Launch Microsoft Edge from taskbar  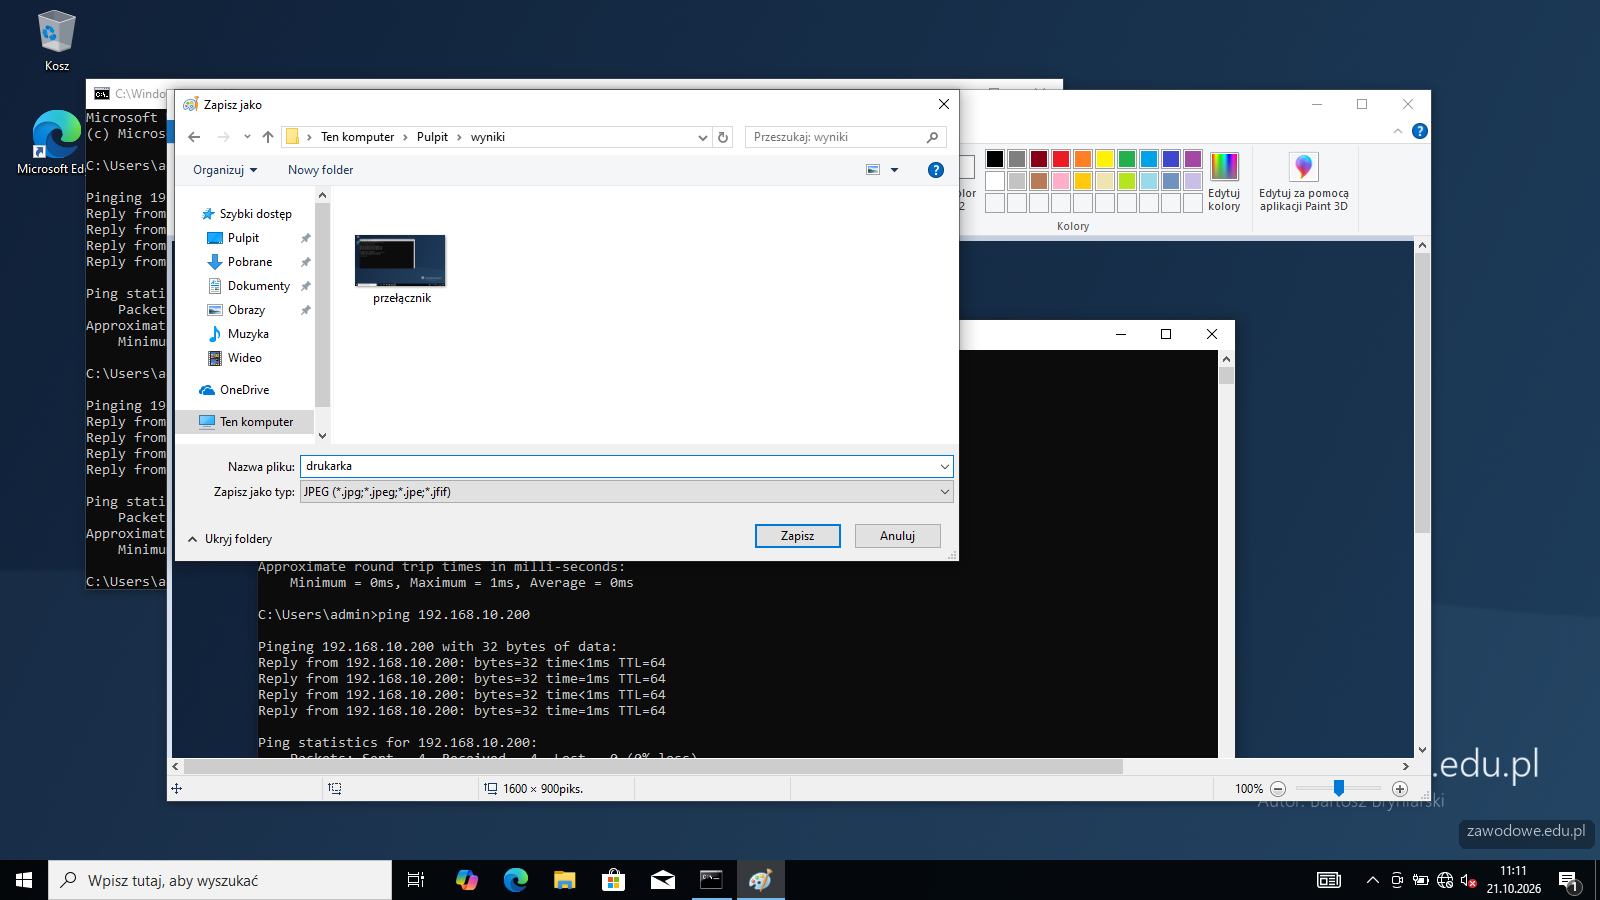pyautogui.click(x=515, y=880)
